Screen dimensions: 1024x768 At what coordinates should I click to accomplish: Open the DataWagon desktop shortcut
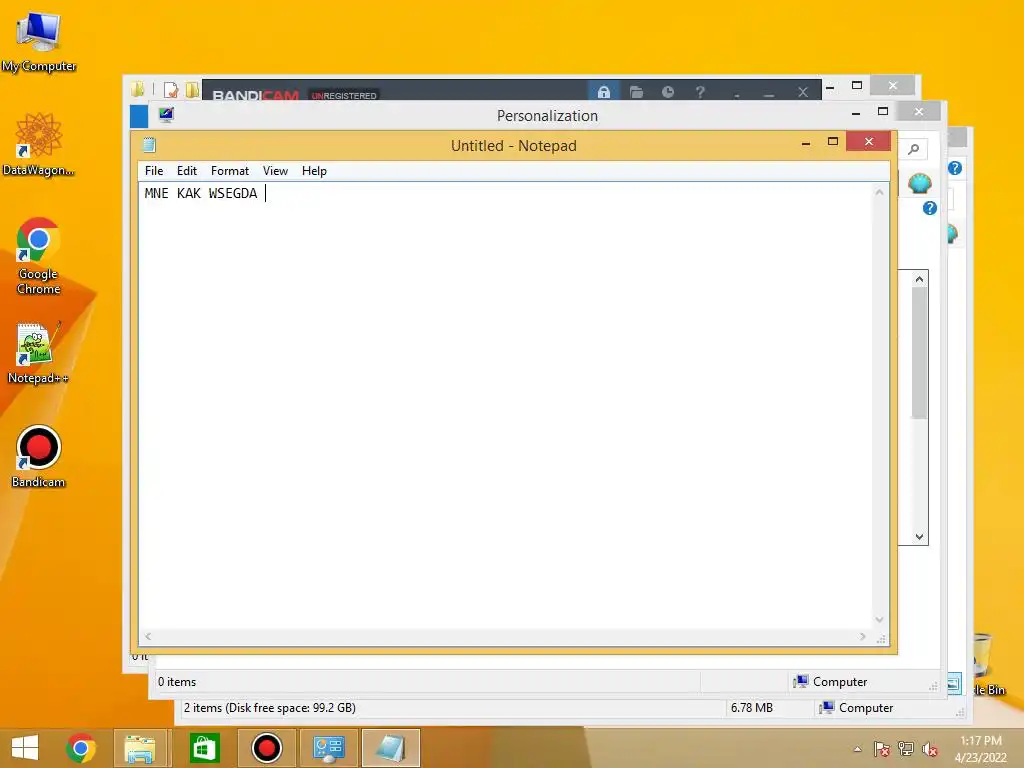coord(39,144)
